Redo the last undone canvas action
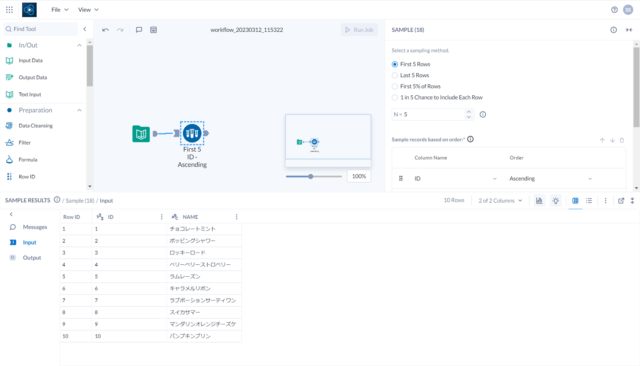The height and width of the screenshot is (366, 640). pyautogui.click(x=120, y=30)
